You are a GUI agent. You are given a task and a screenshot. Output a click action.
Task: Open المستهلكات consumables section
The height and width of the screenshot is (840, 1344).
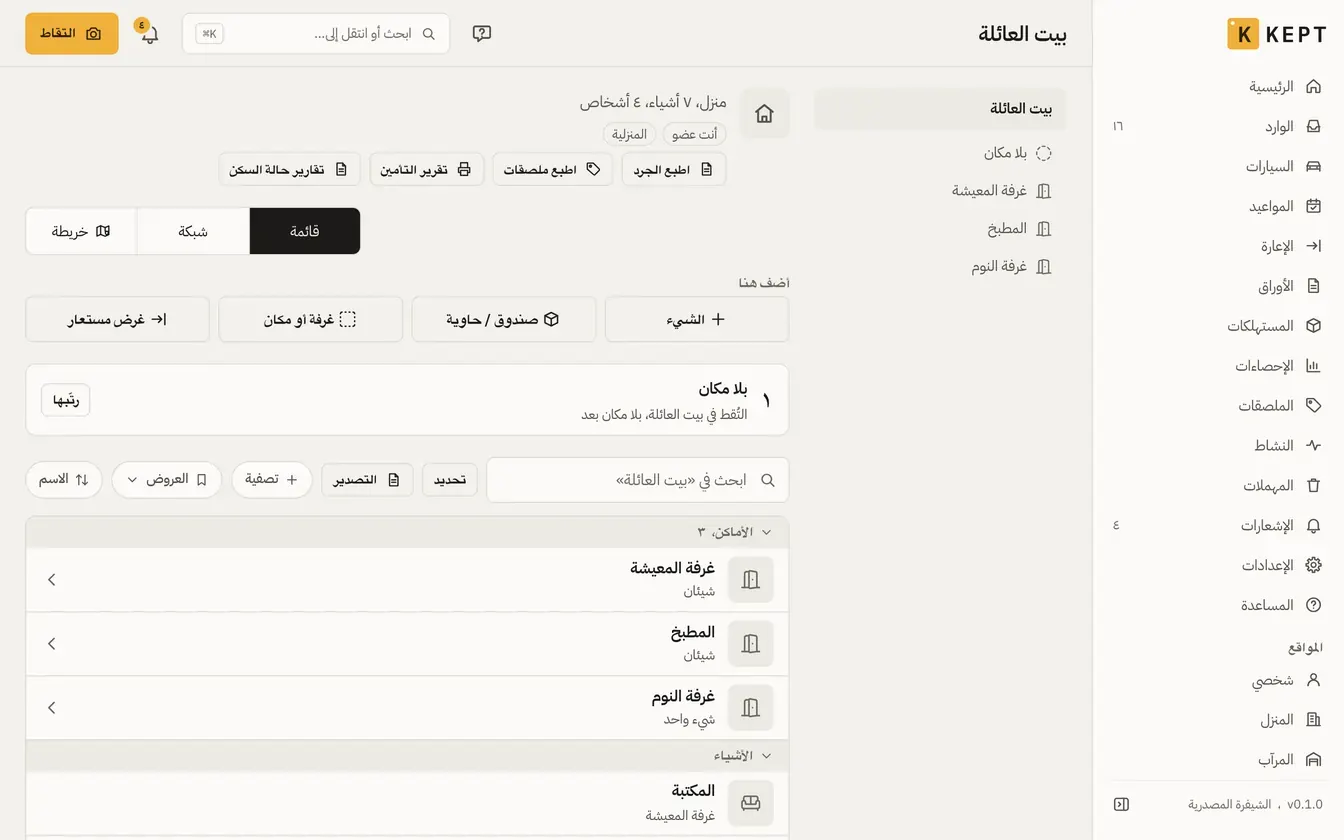[1217, 326]
